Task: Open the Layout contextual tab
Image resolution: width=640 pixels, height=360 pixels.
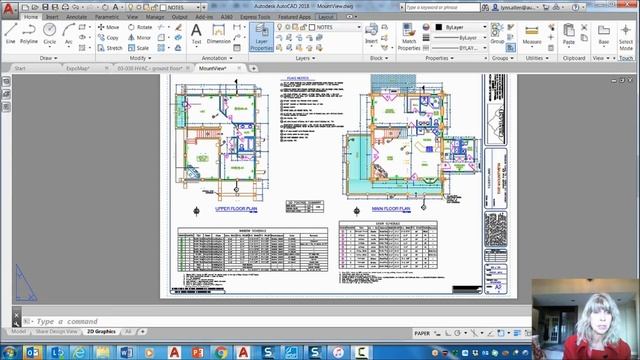Action: pyautogui.click(x=326, y=17)
